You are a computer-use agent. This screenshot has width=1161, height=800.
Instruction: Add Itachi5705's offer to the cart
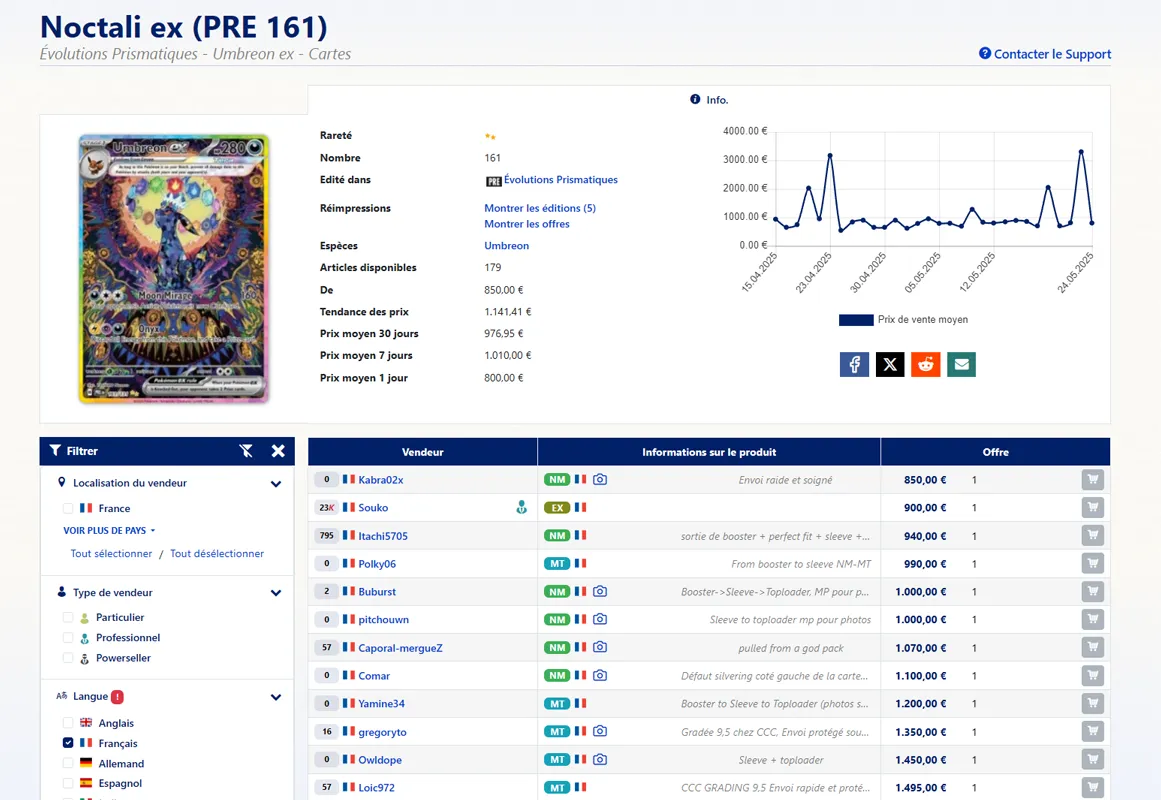pos(1092,536)
